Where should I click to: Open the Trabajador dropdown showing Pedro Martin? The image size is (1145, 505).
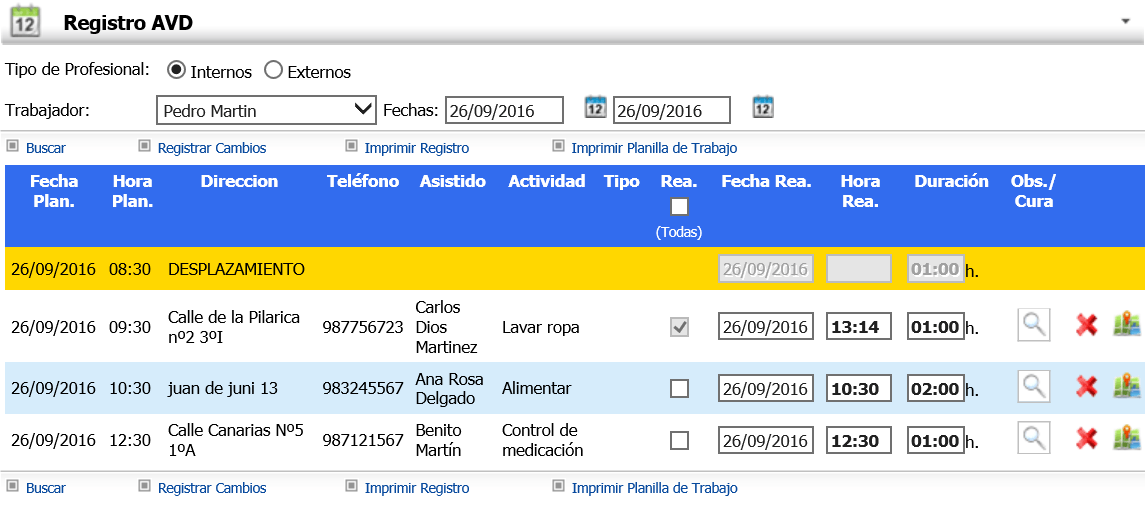[267, 110]
